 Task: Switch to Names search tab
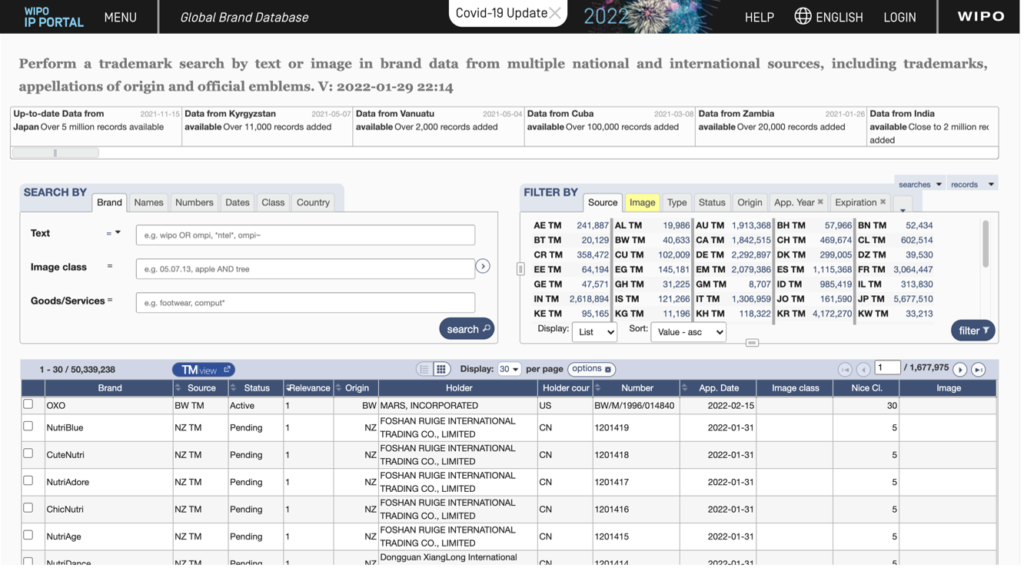coord(148,202)
